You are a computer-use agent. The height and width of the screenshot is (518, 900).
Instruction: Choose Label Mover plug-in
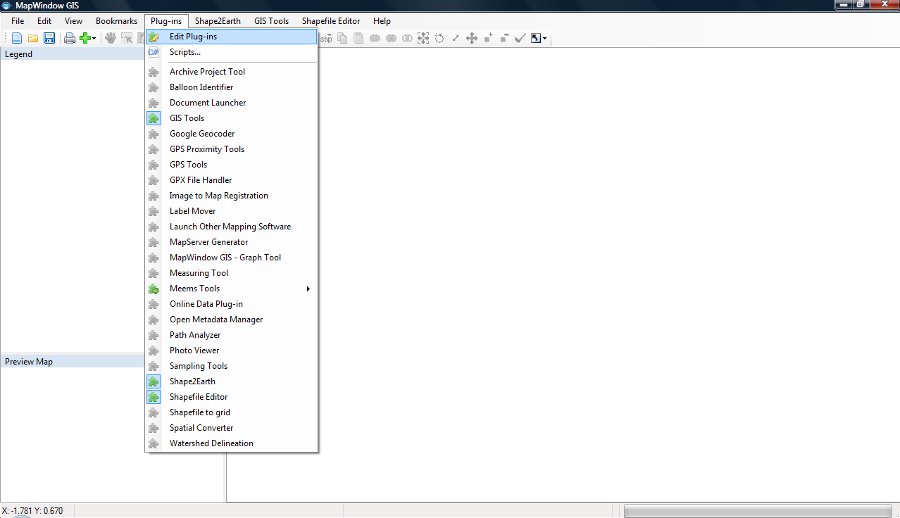click(231, 211)
